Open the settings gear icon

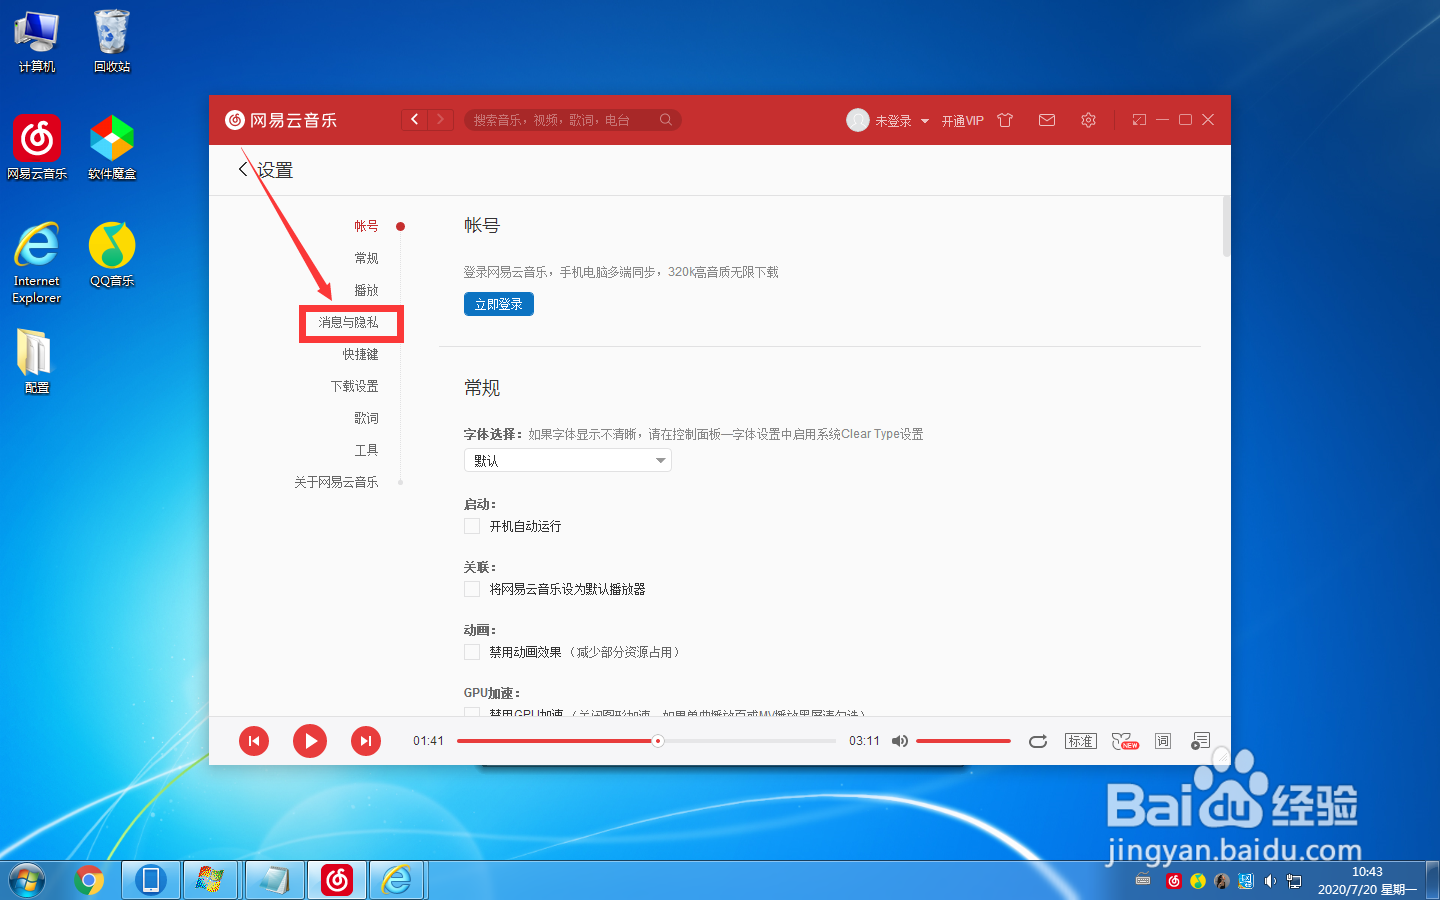[1088, 120]
